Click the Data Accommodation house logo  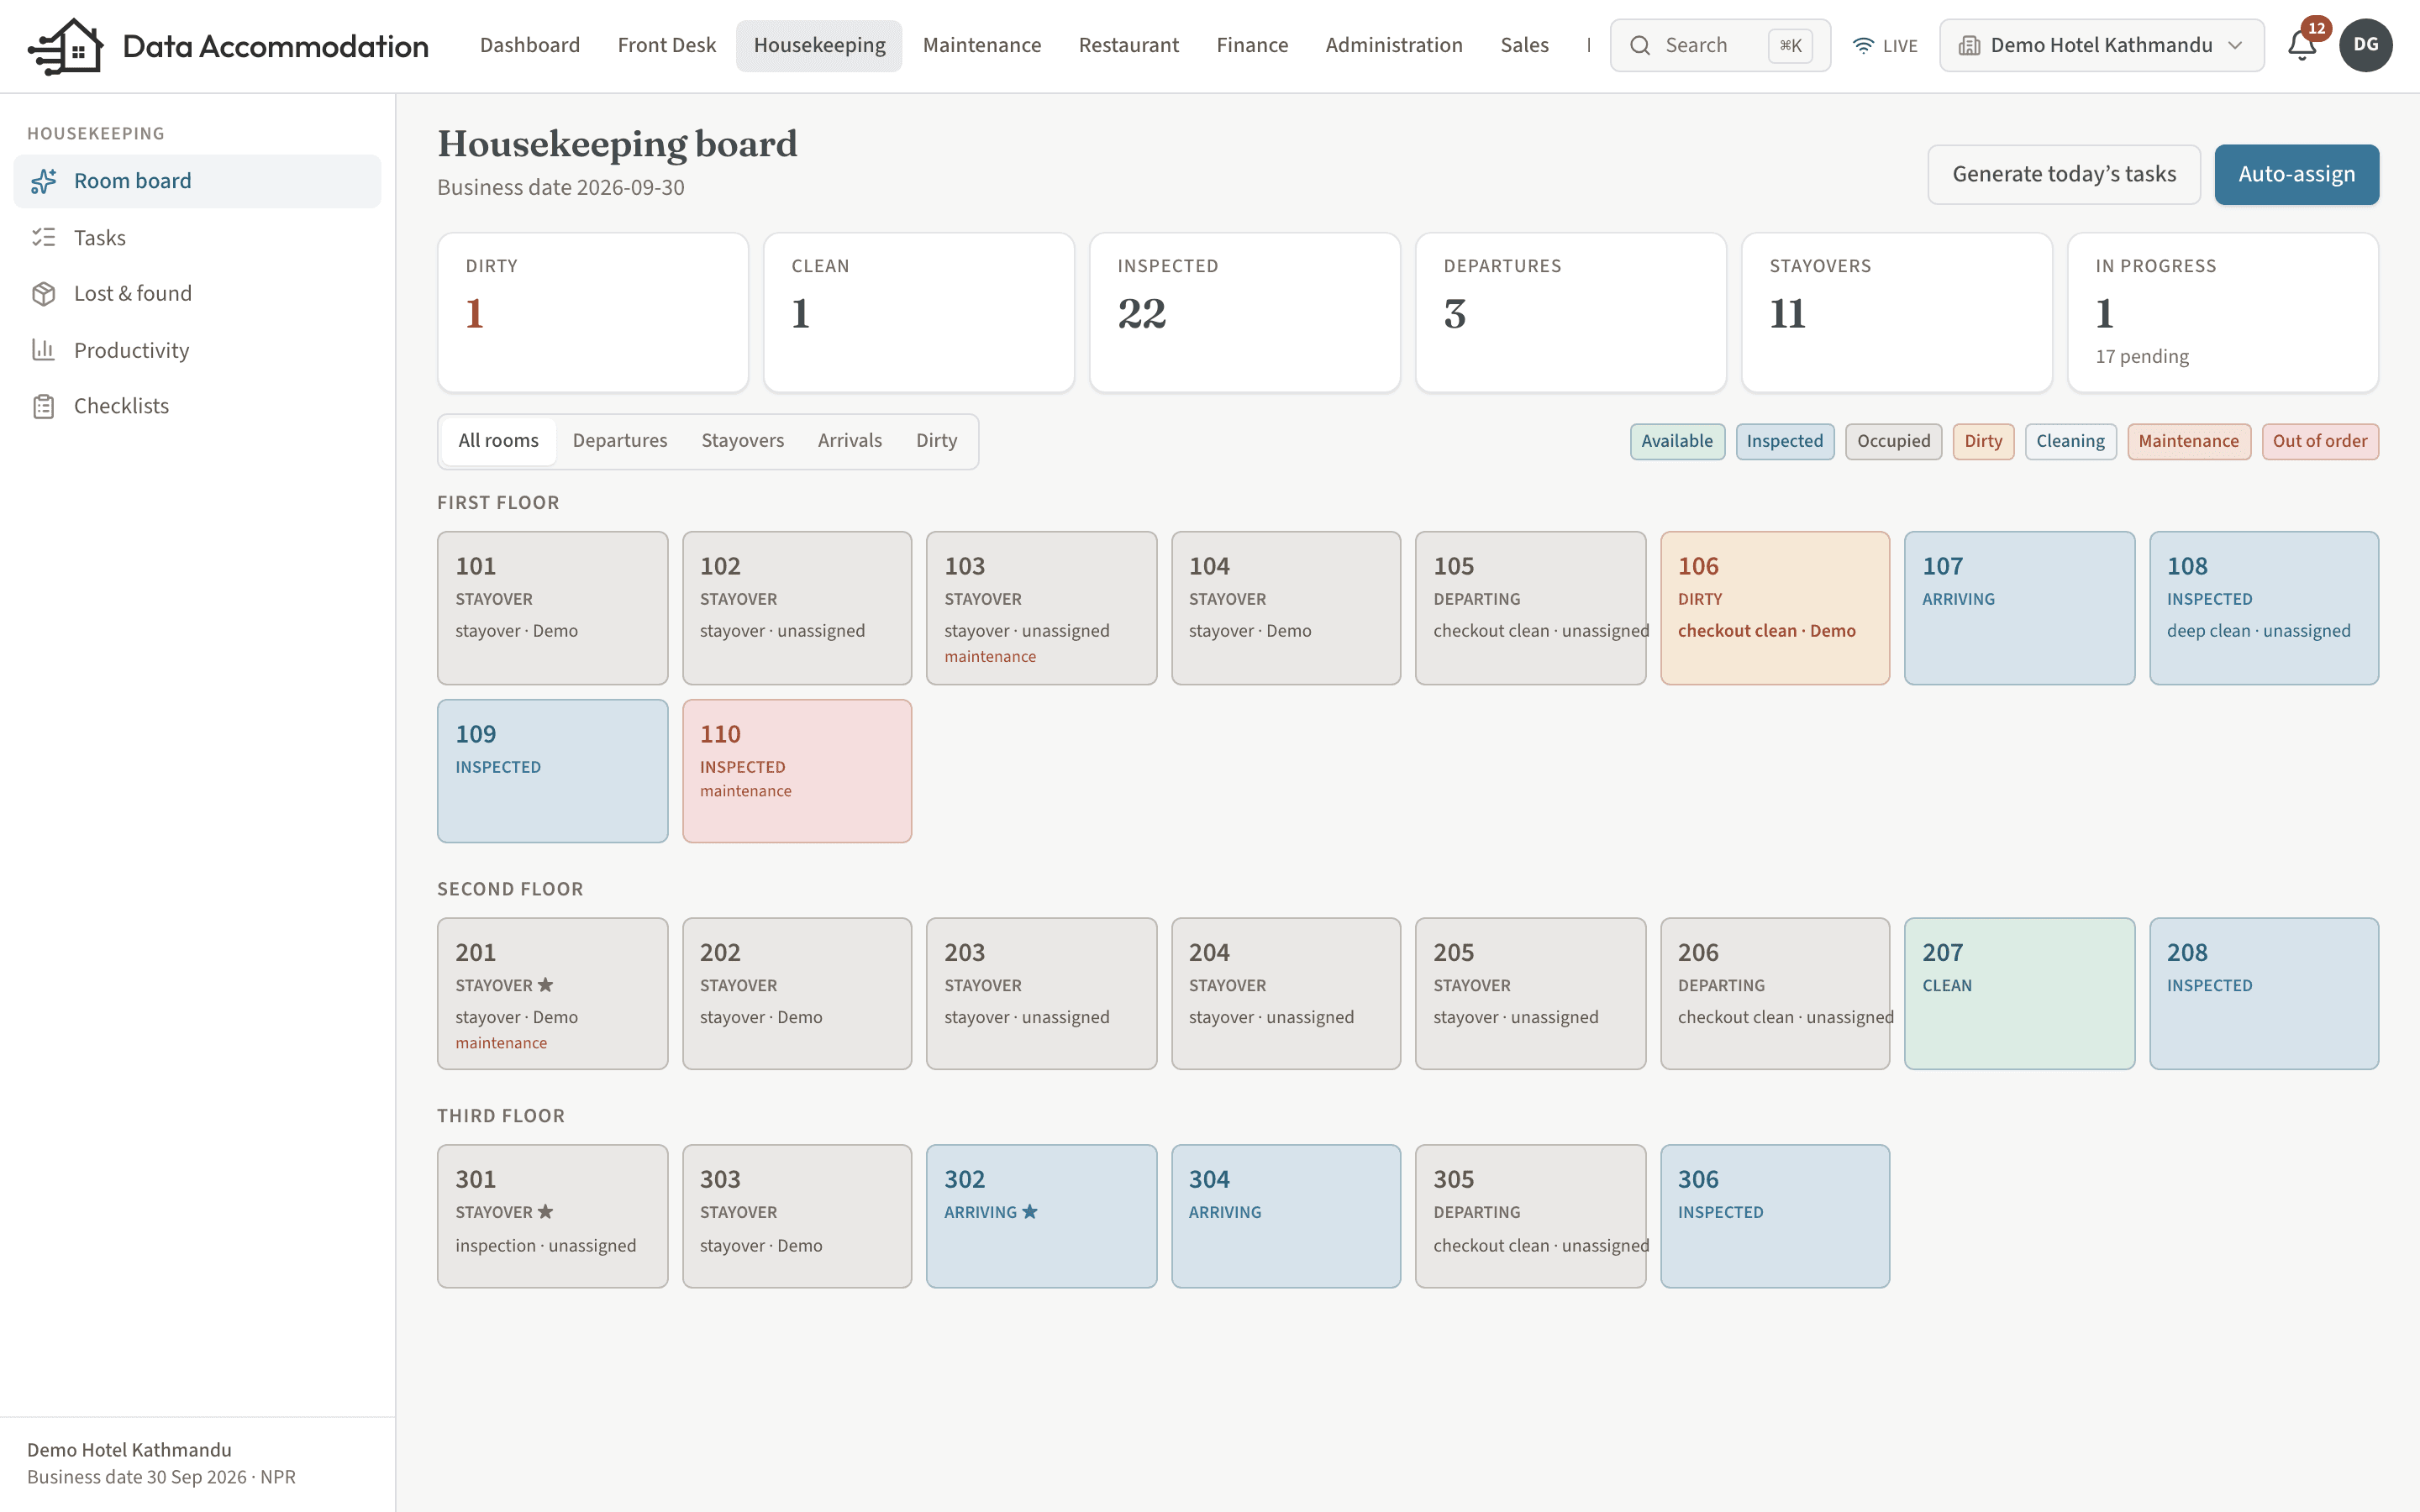(66, 46)
